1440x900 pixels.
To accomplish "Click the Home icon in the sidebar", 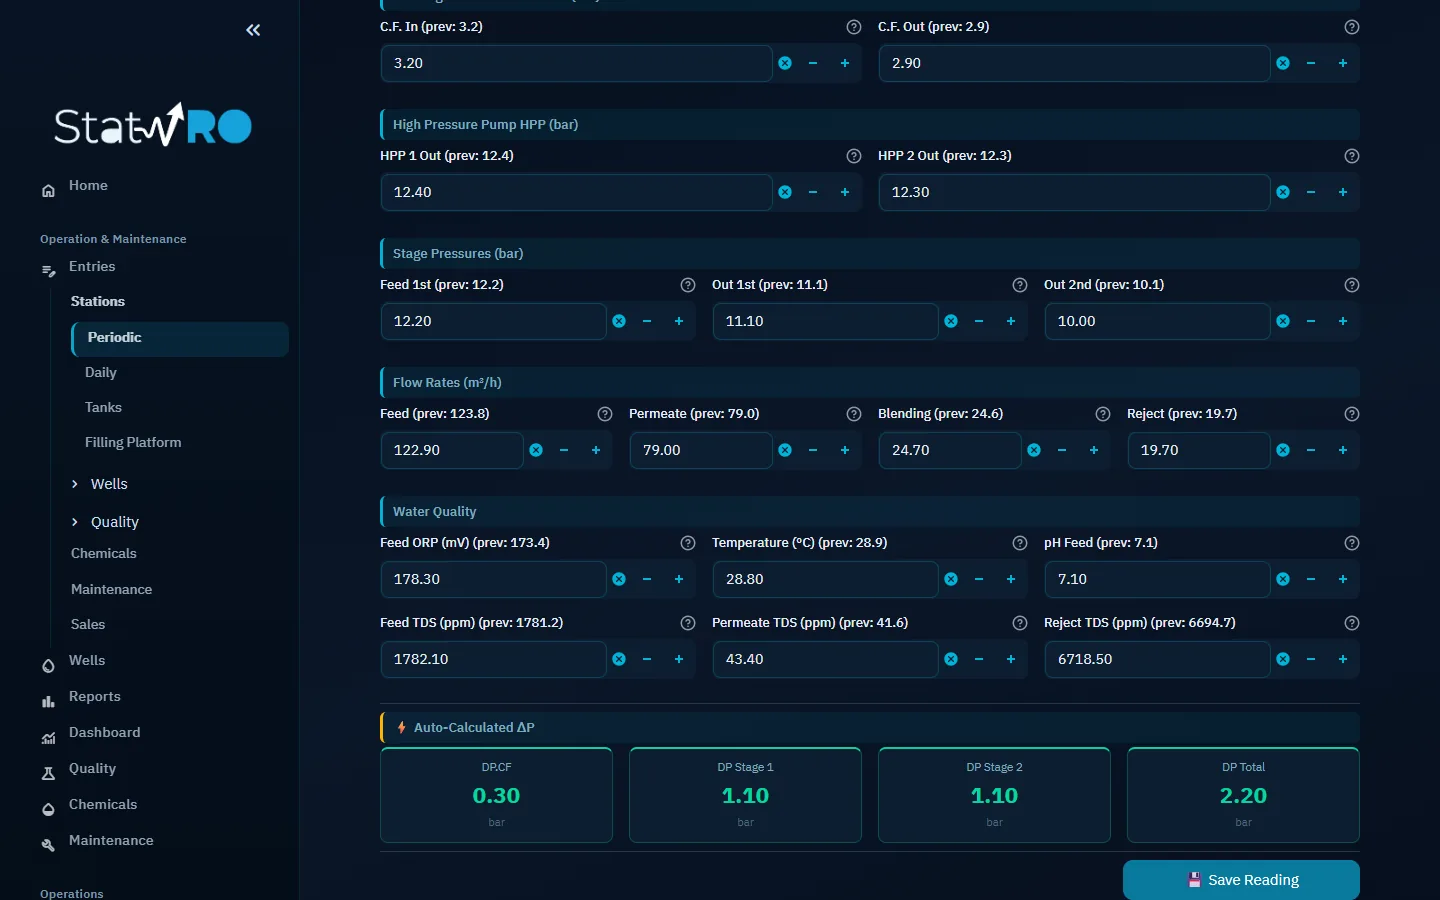I will (48, 190).
